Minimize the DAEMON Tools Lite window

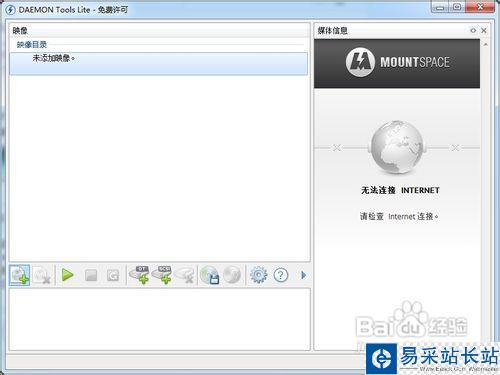tap(440, 7)
